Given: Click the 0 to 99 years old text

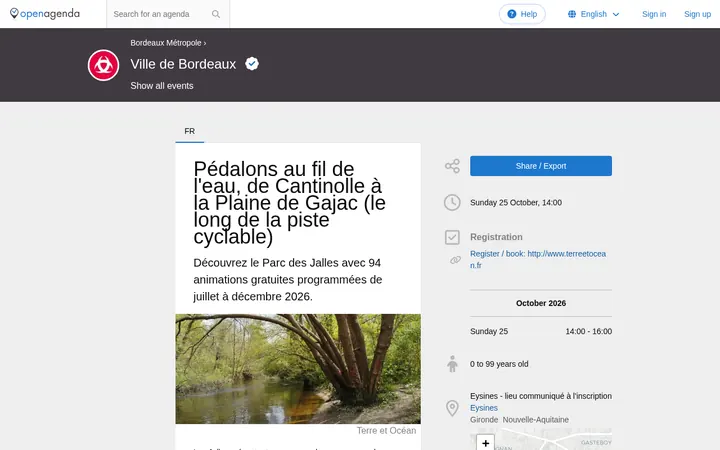Looking at the screenshot, I should [499, 364].
